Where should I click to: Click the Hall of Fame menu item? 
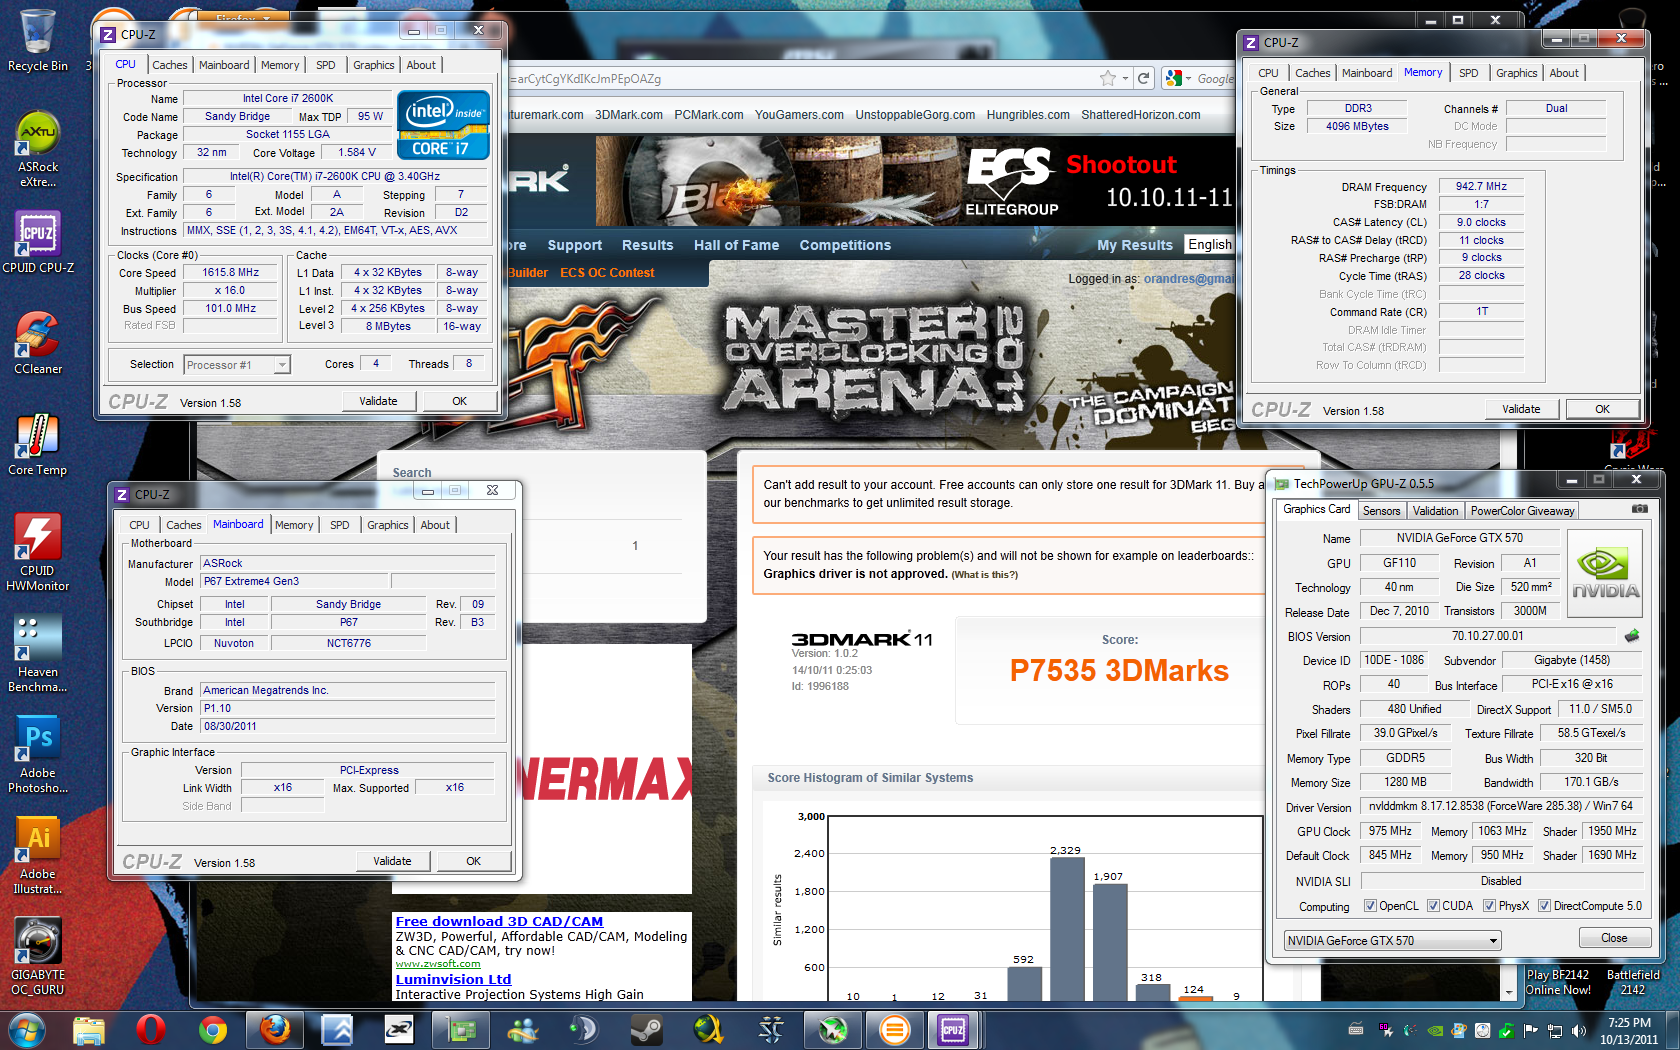point(736,245)
